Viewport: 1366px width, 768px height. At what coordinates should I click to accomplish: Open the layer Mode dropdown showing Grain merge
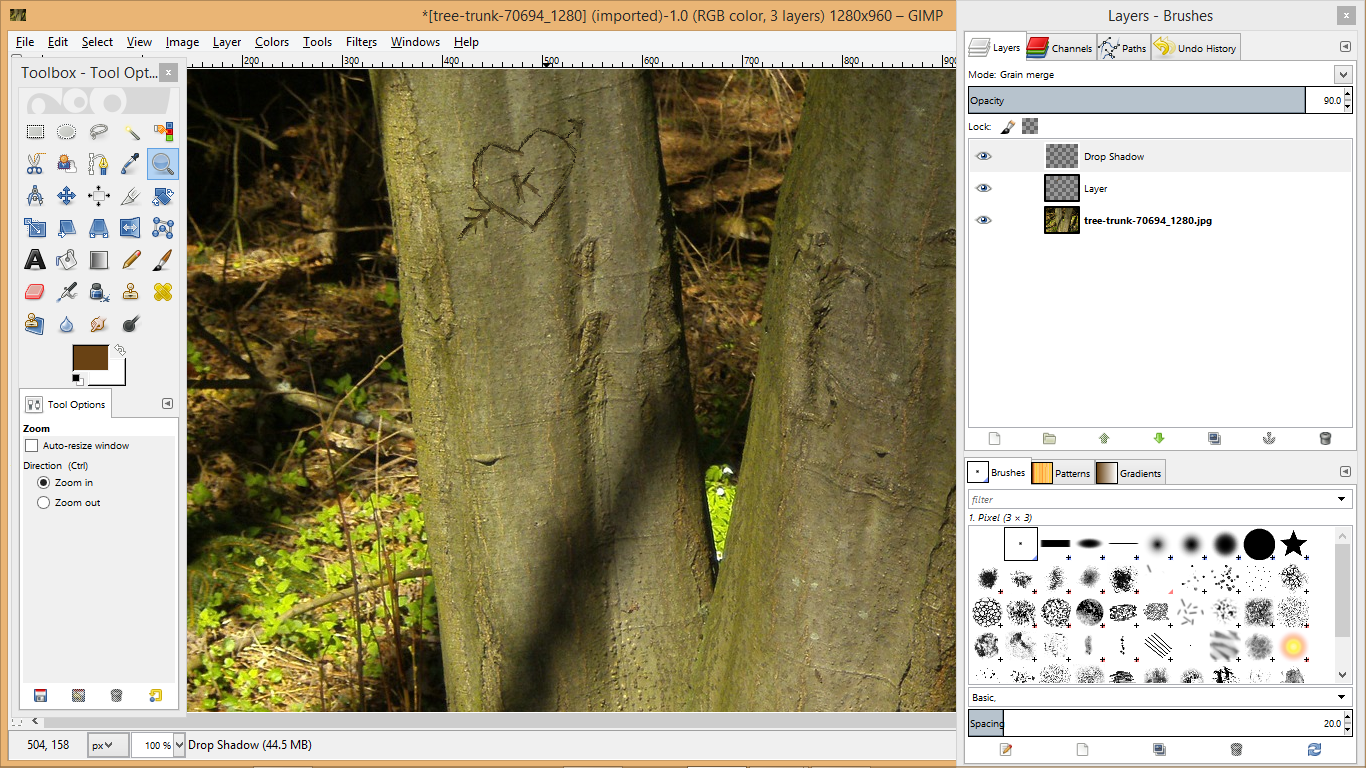[1341, 74]
